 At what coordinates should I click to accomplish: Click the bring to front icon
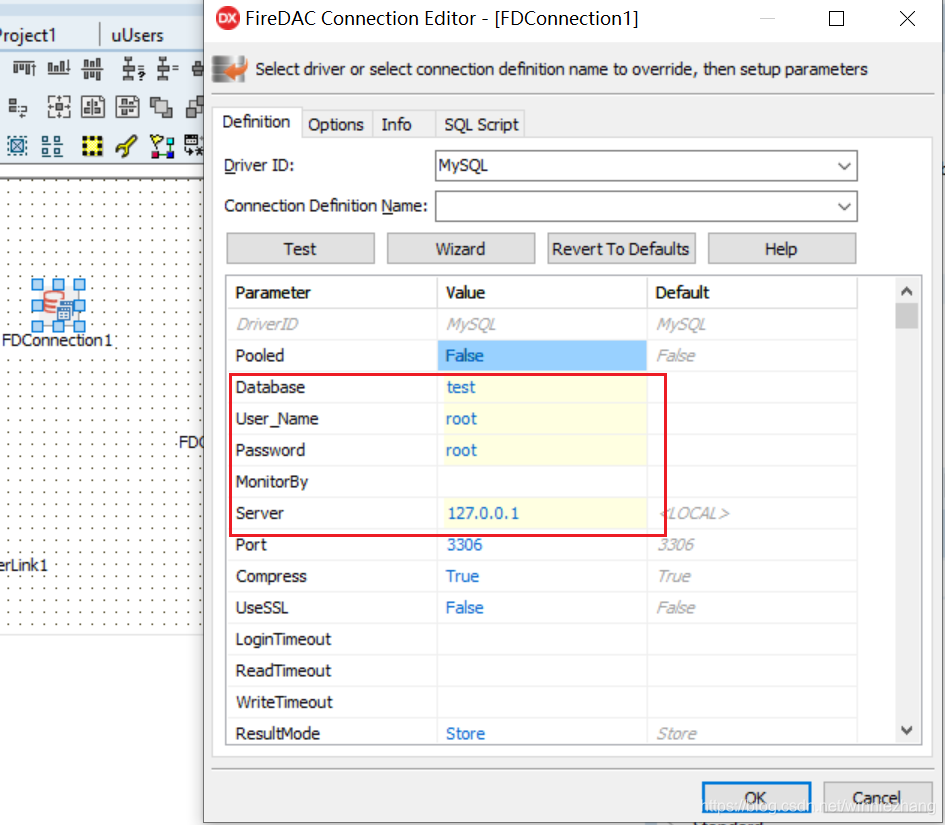point(161,107)
